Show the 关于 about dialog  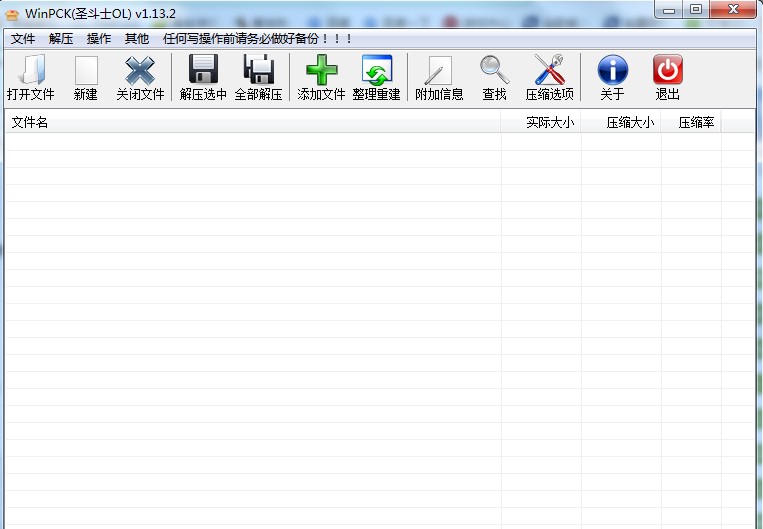coord(612,78)
